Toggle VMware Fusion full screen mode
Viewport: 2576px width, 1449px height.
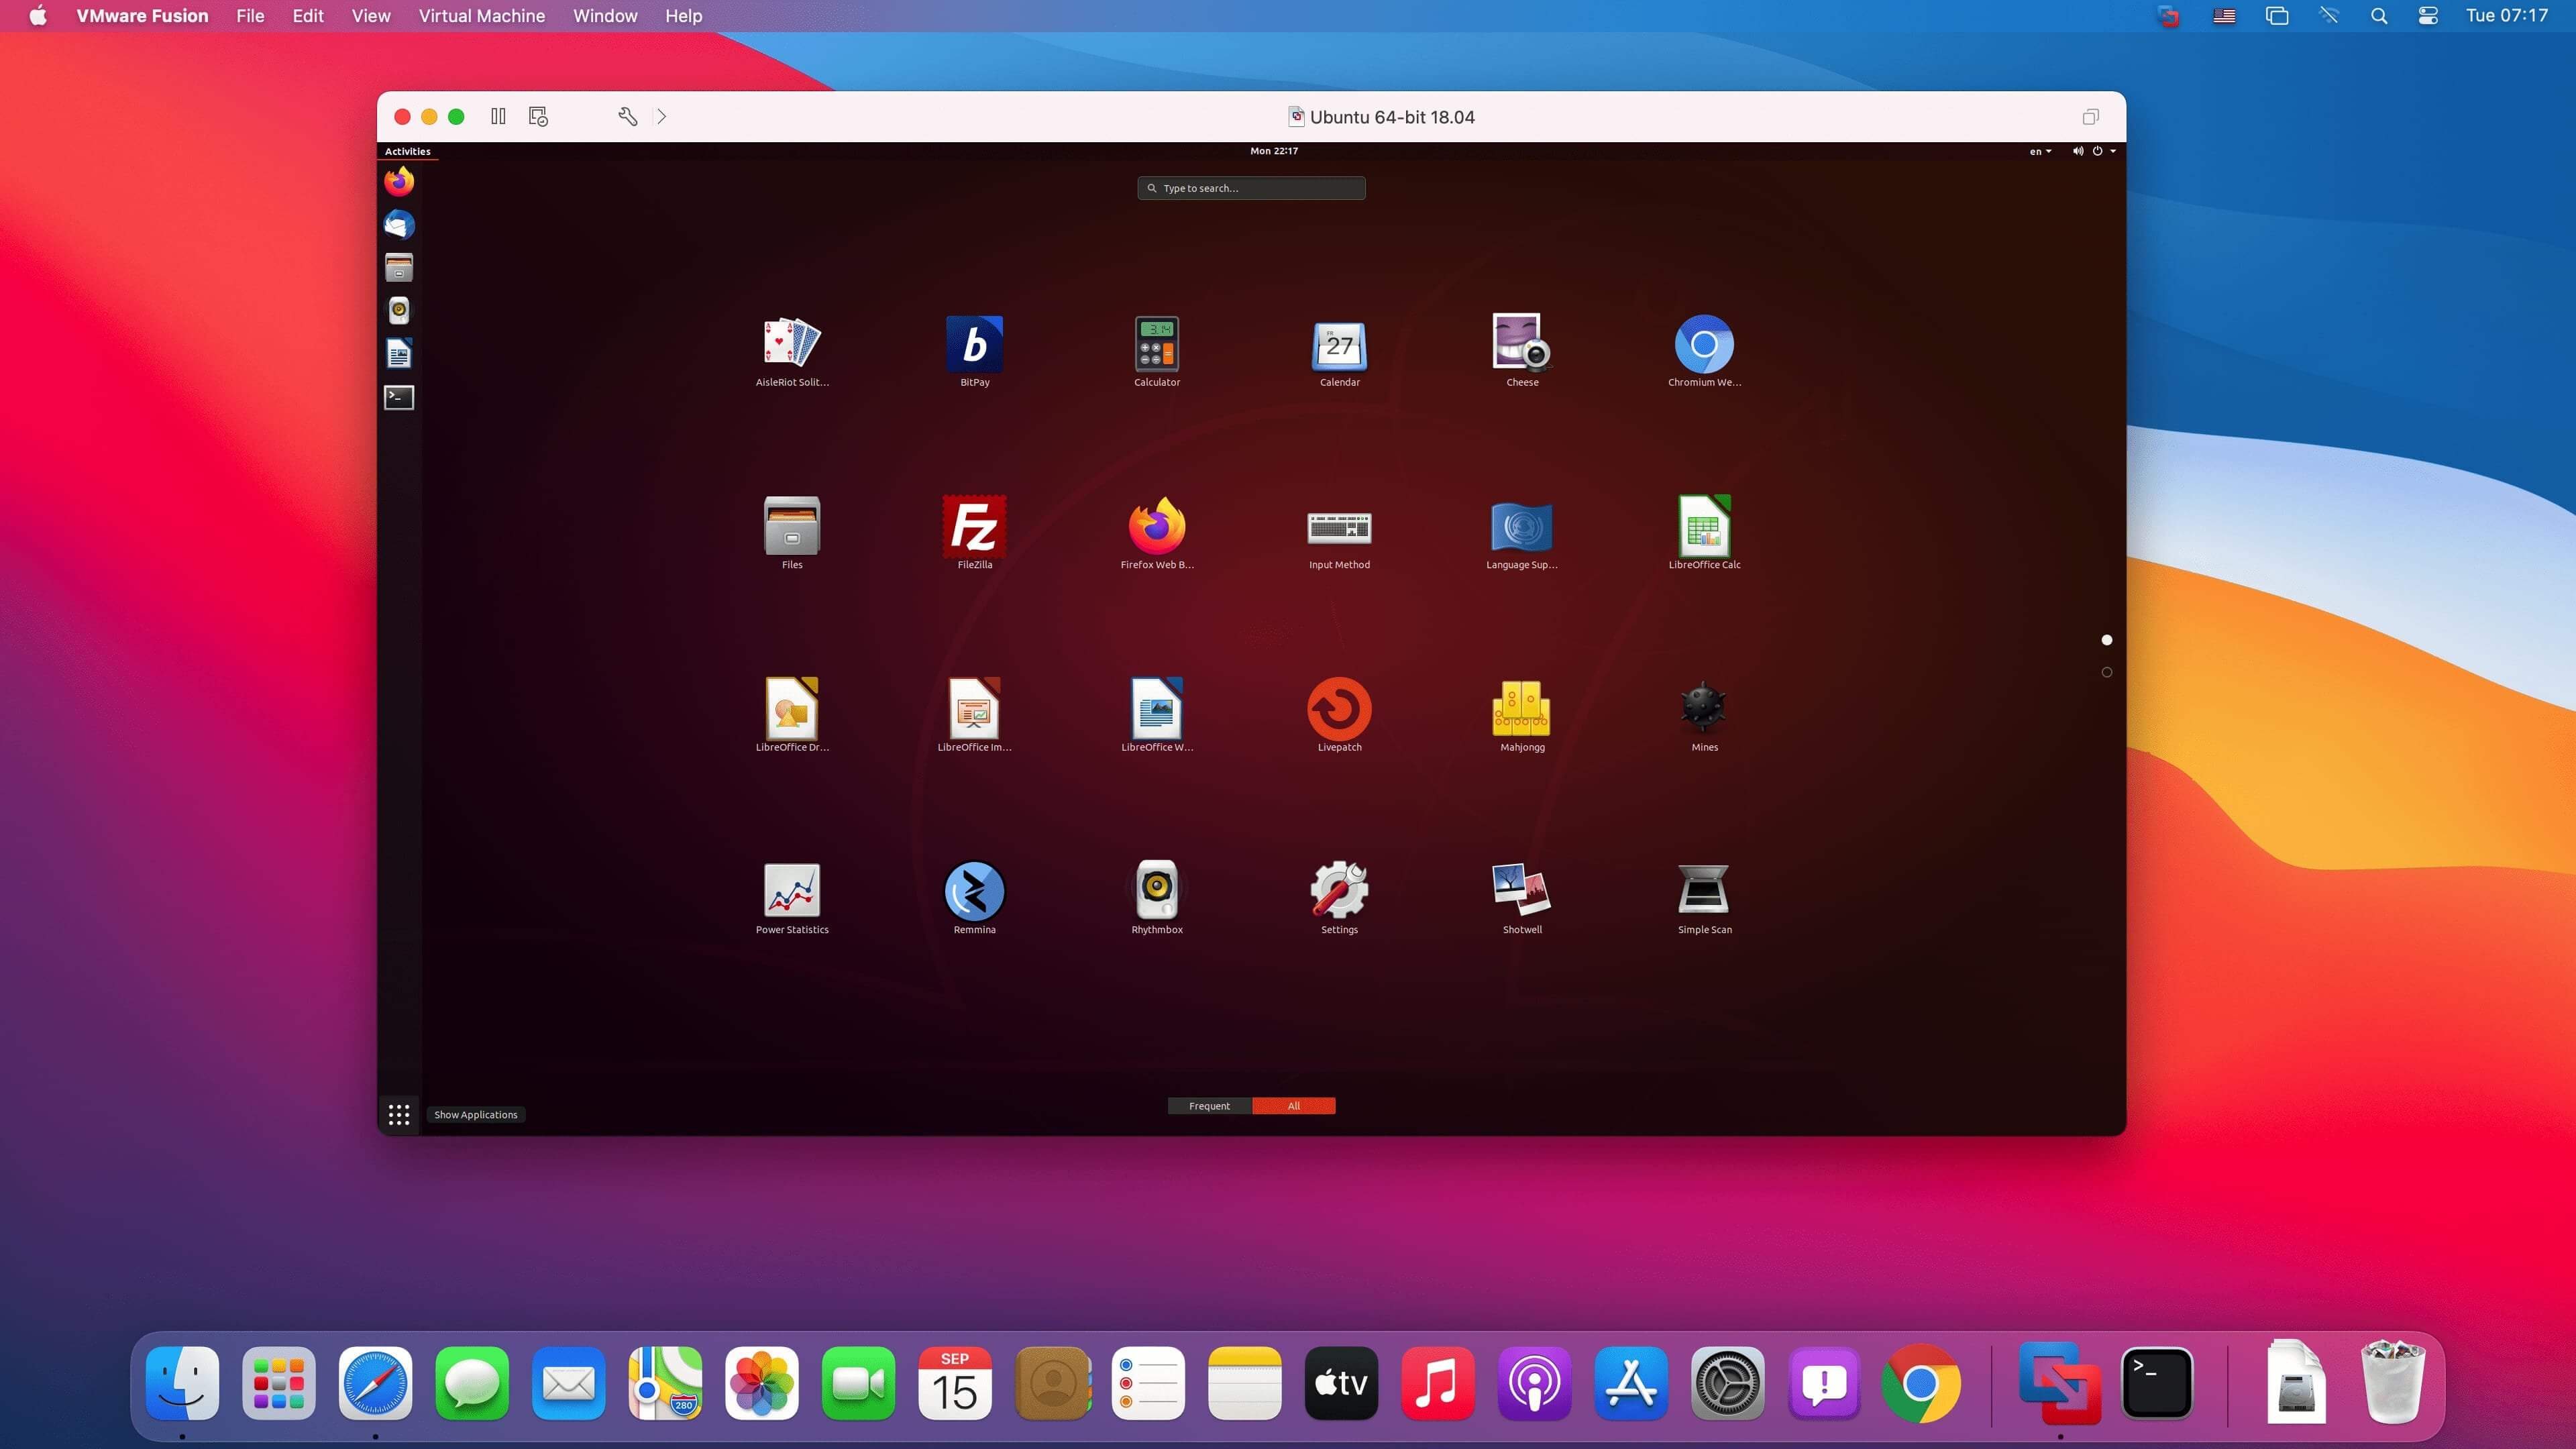click(x=2091, y=115)
